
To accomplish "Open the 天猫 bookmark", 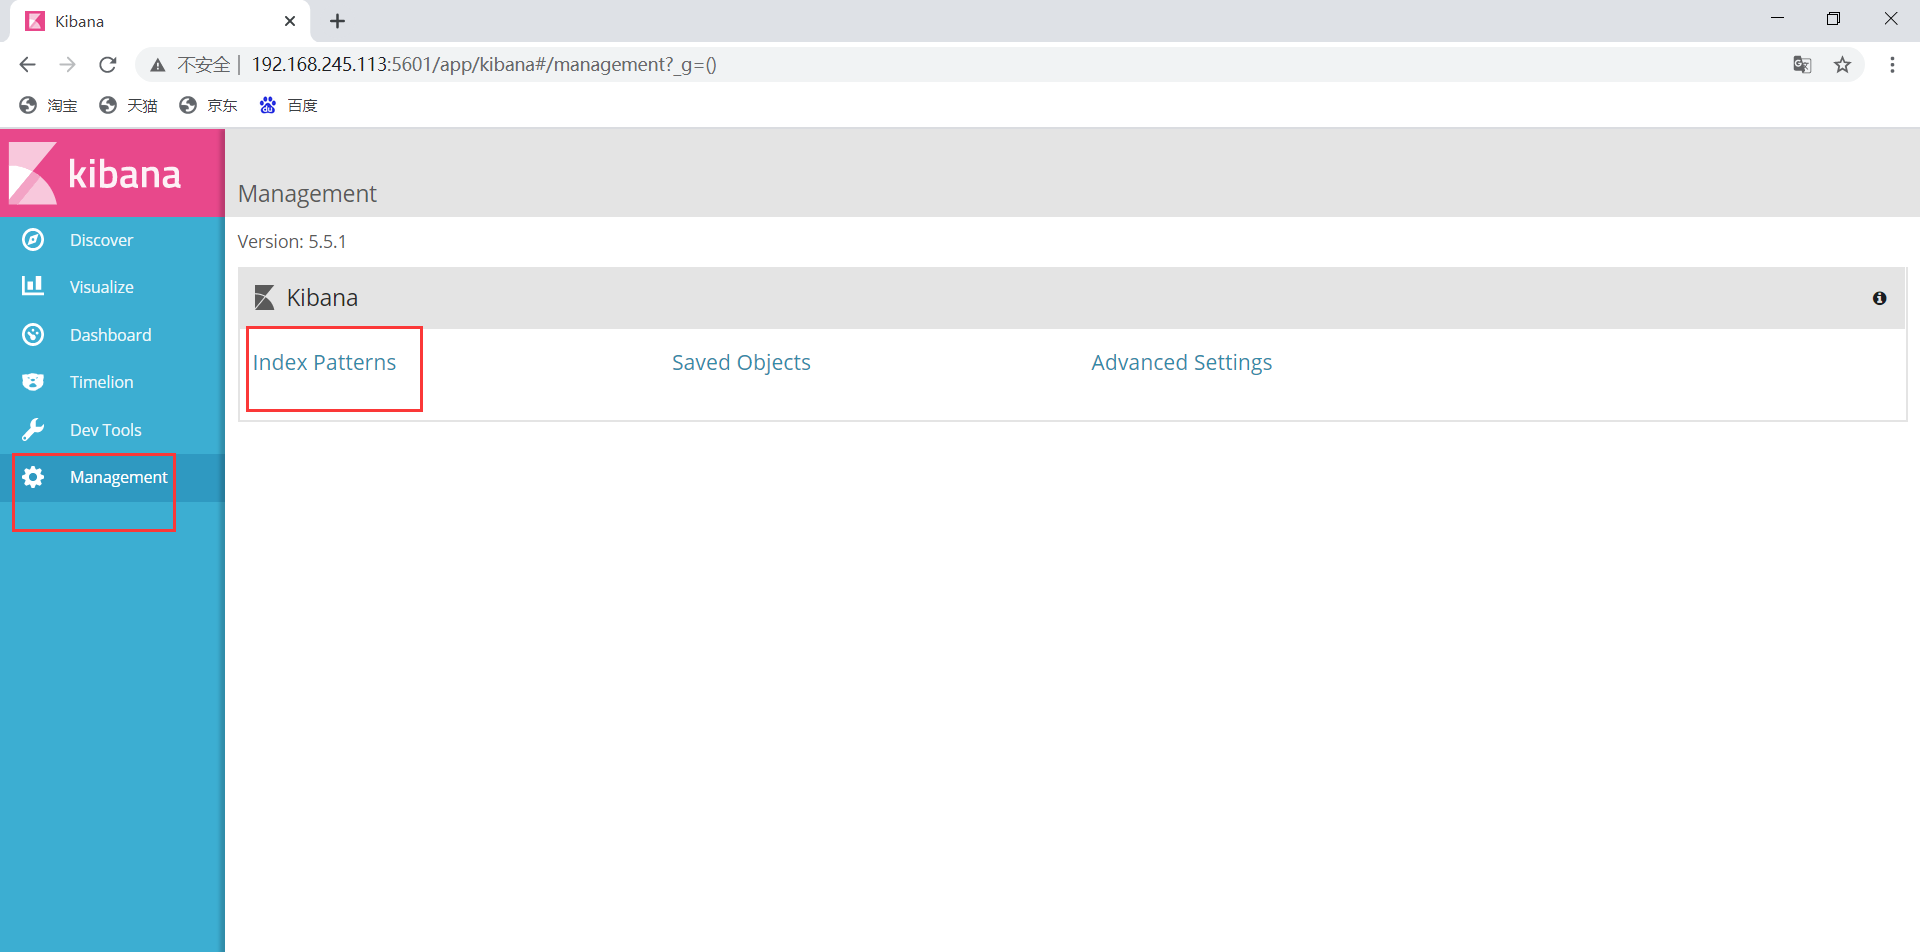I will (x=128, y=105).
